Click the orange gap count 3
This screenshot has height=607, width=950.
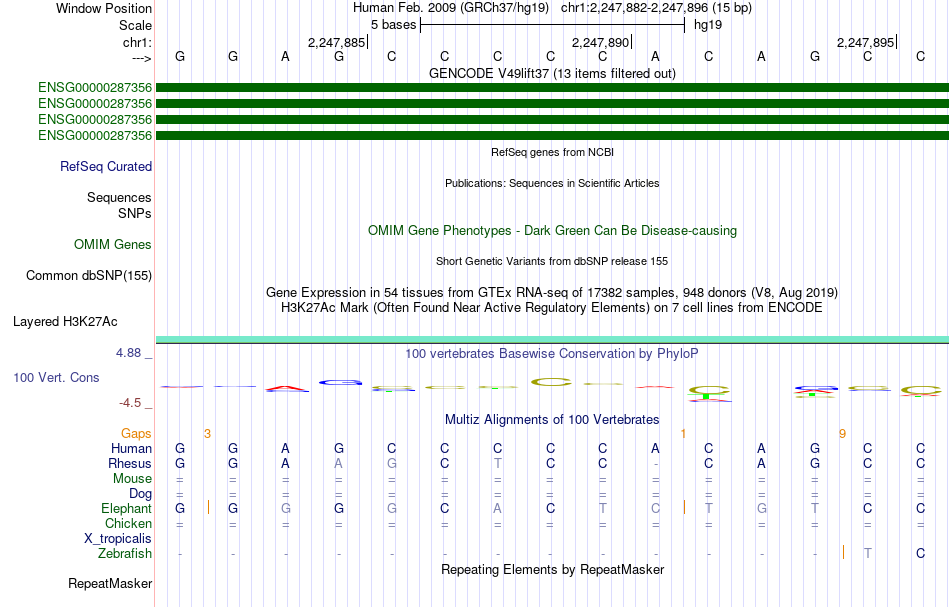[x=207, y=434]
